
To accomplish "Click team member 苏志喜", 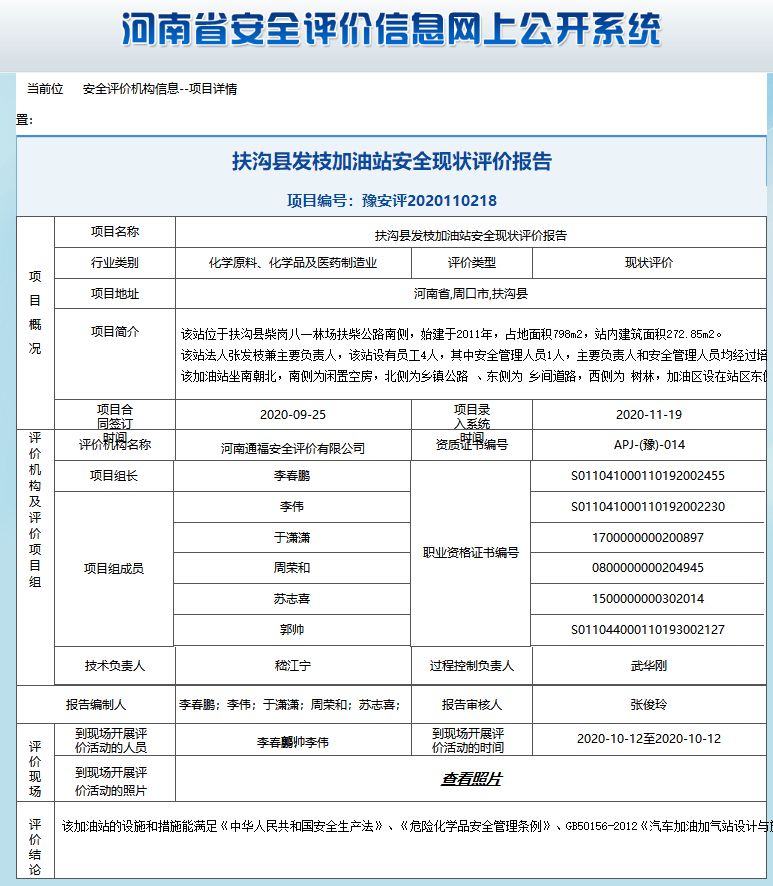I will click(x=292, y=599).
